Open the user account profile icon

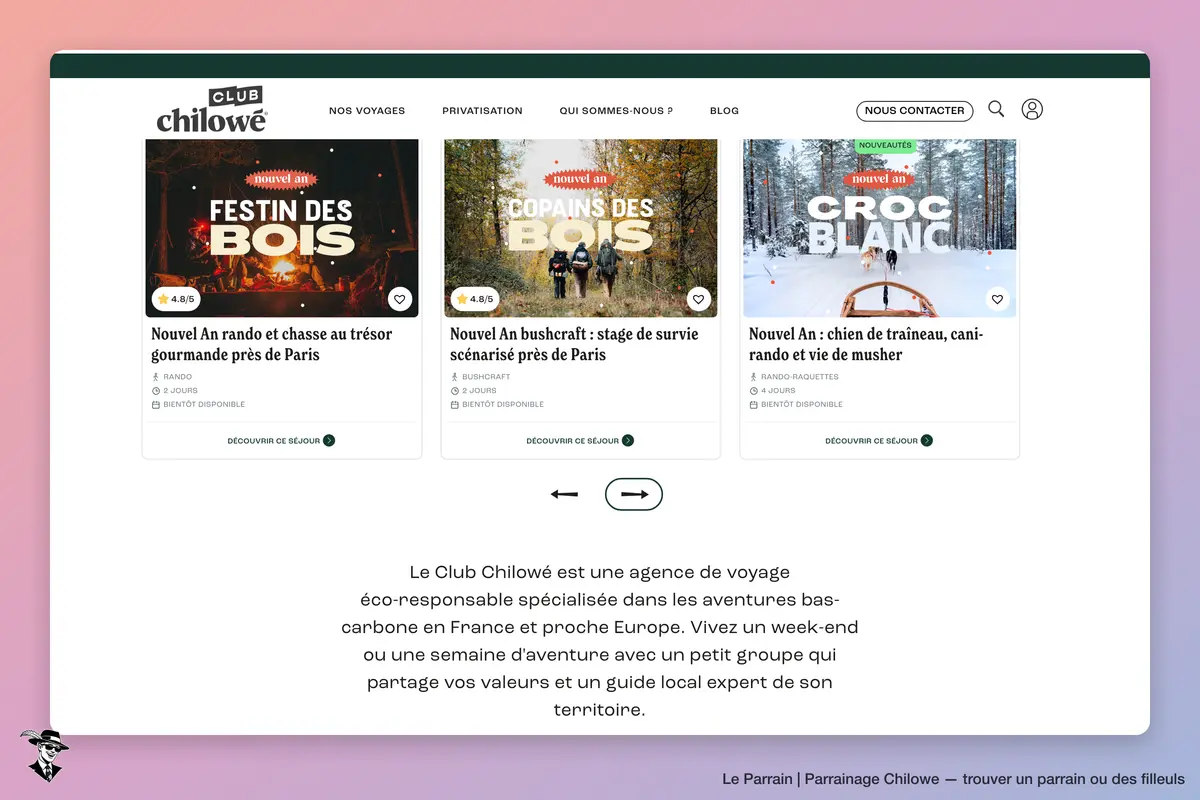pyautogui.click(x=1032, y=109)
